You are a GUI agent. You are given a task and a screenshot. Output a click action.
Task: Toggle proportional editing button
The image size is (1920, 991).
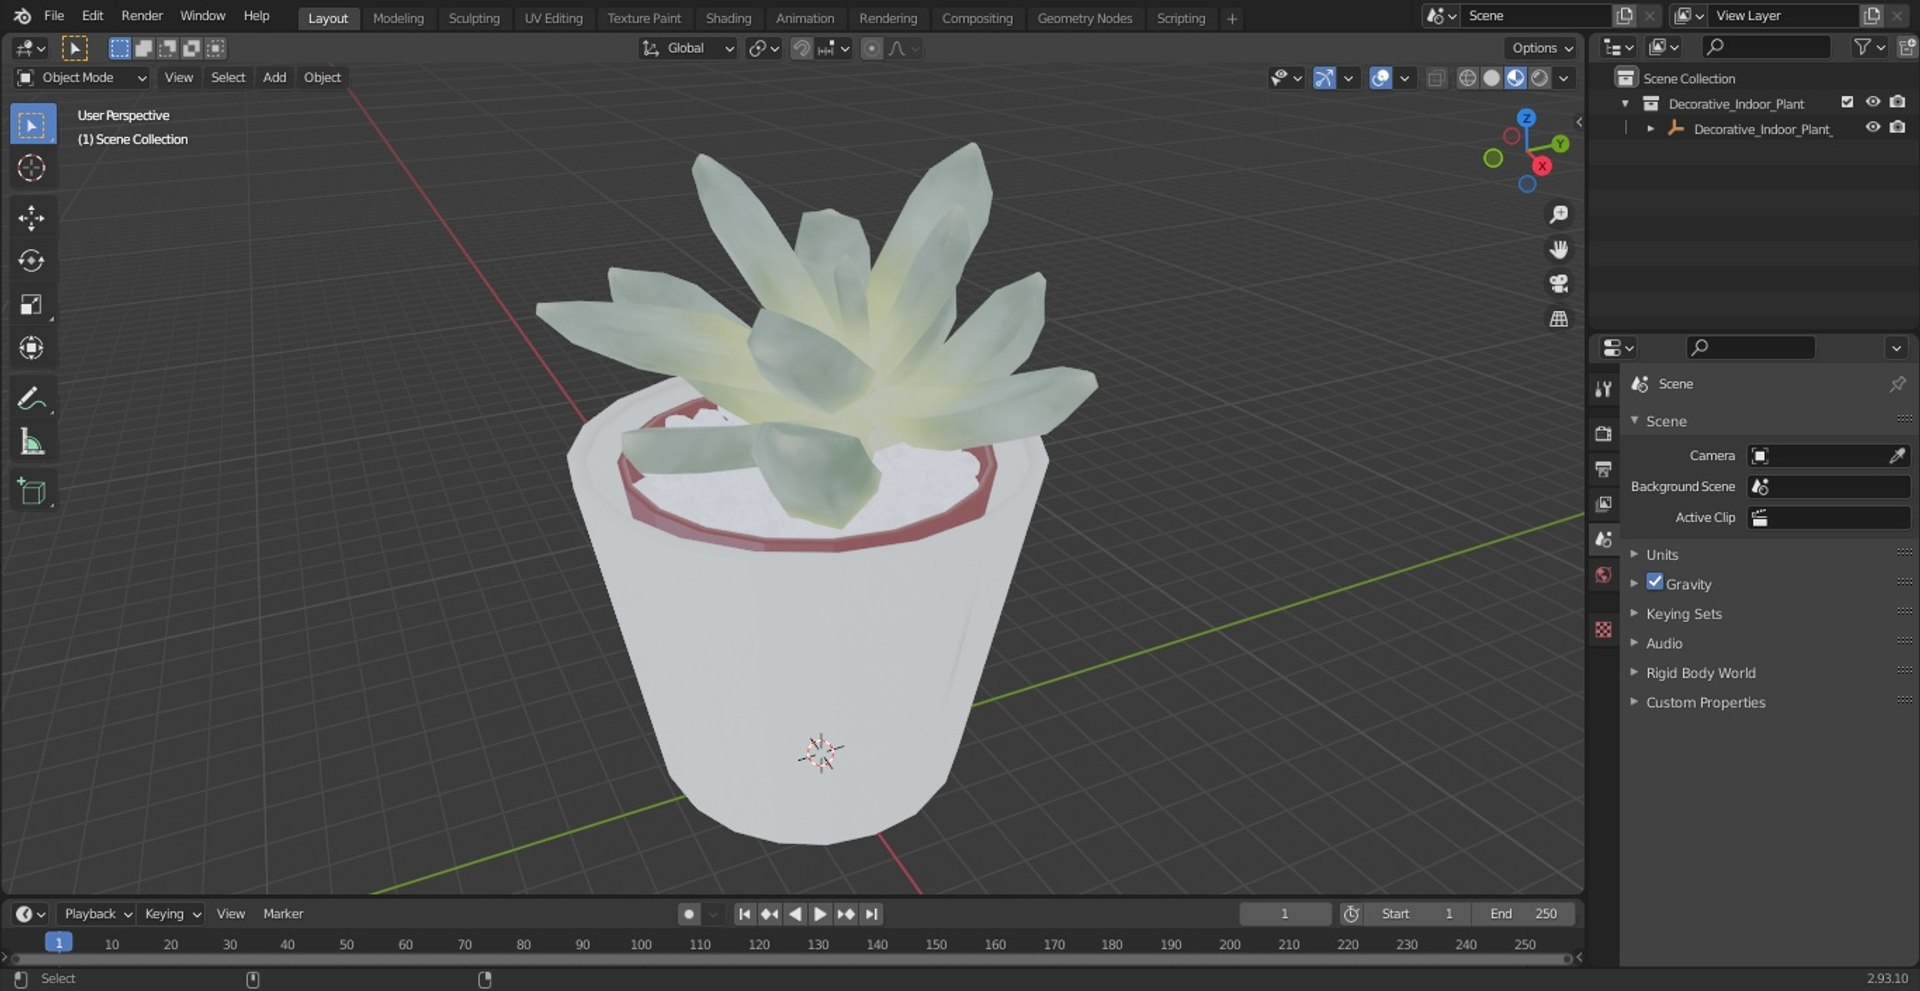coord(872,48)
